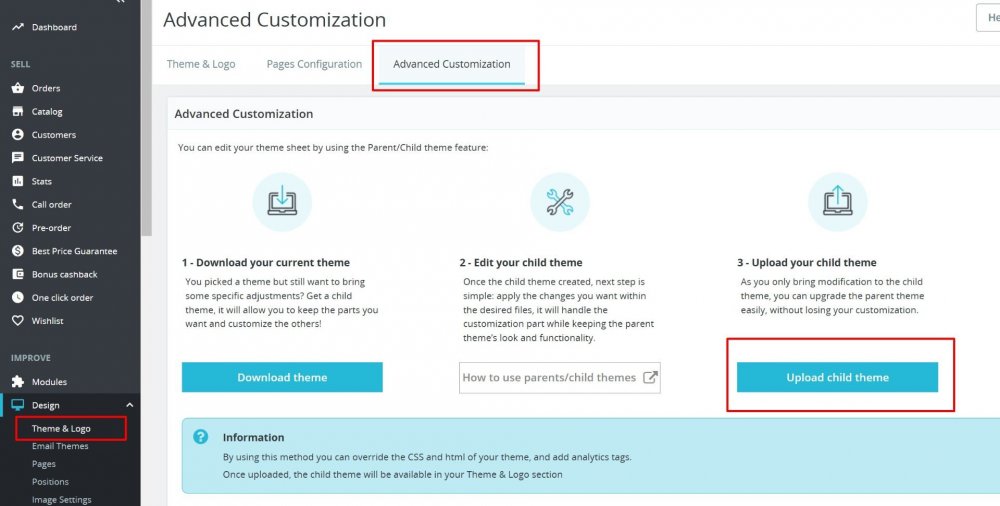Switch to the Theme & Logo tab
Image resolution: width=1000 pixels, height=506 pixels.
pyautogui.click(x=201, y=64)
